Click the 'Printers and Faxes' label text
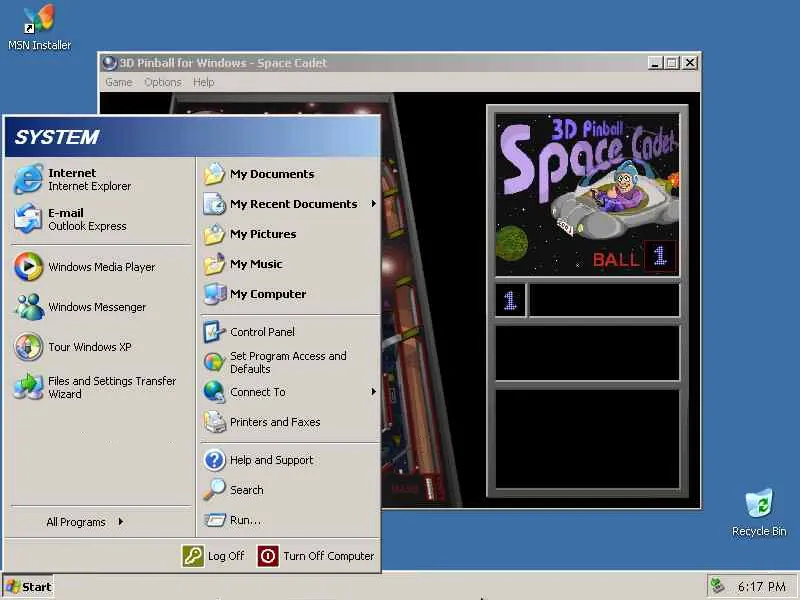 click(275, 422)
